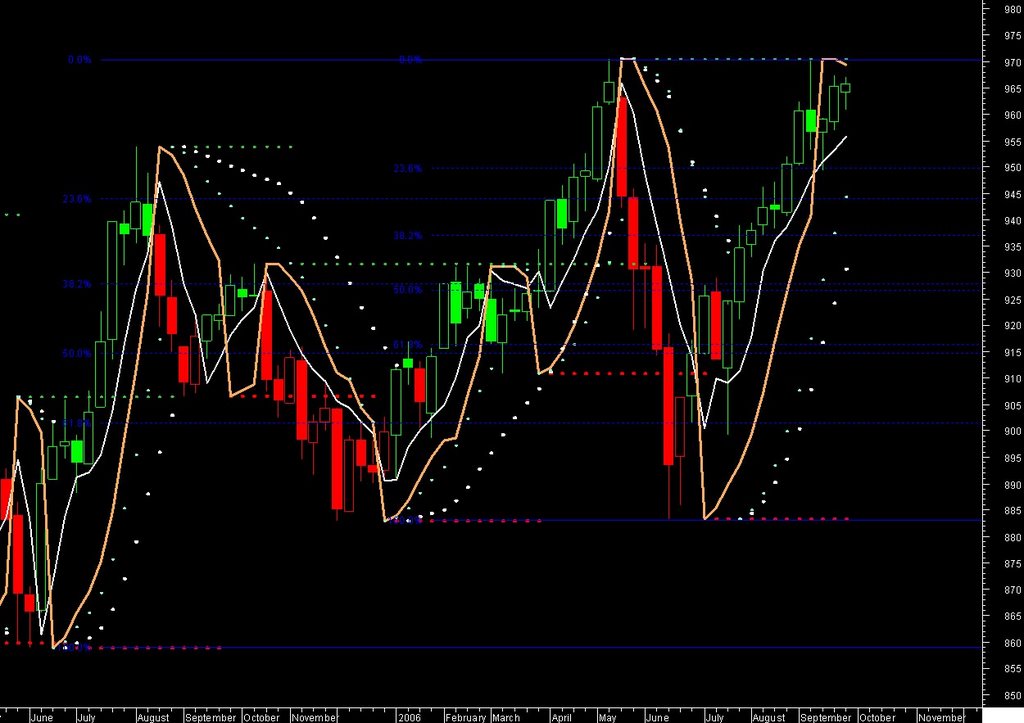Image resolution: width=1024 pixels, height=723 pixels.
Task: Click the 925 price label on price scale
Action: (1012, 300)
